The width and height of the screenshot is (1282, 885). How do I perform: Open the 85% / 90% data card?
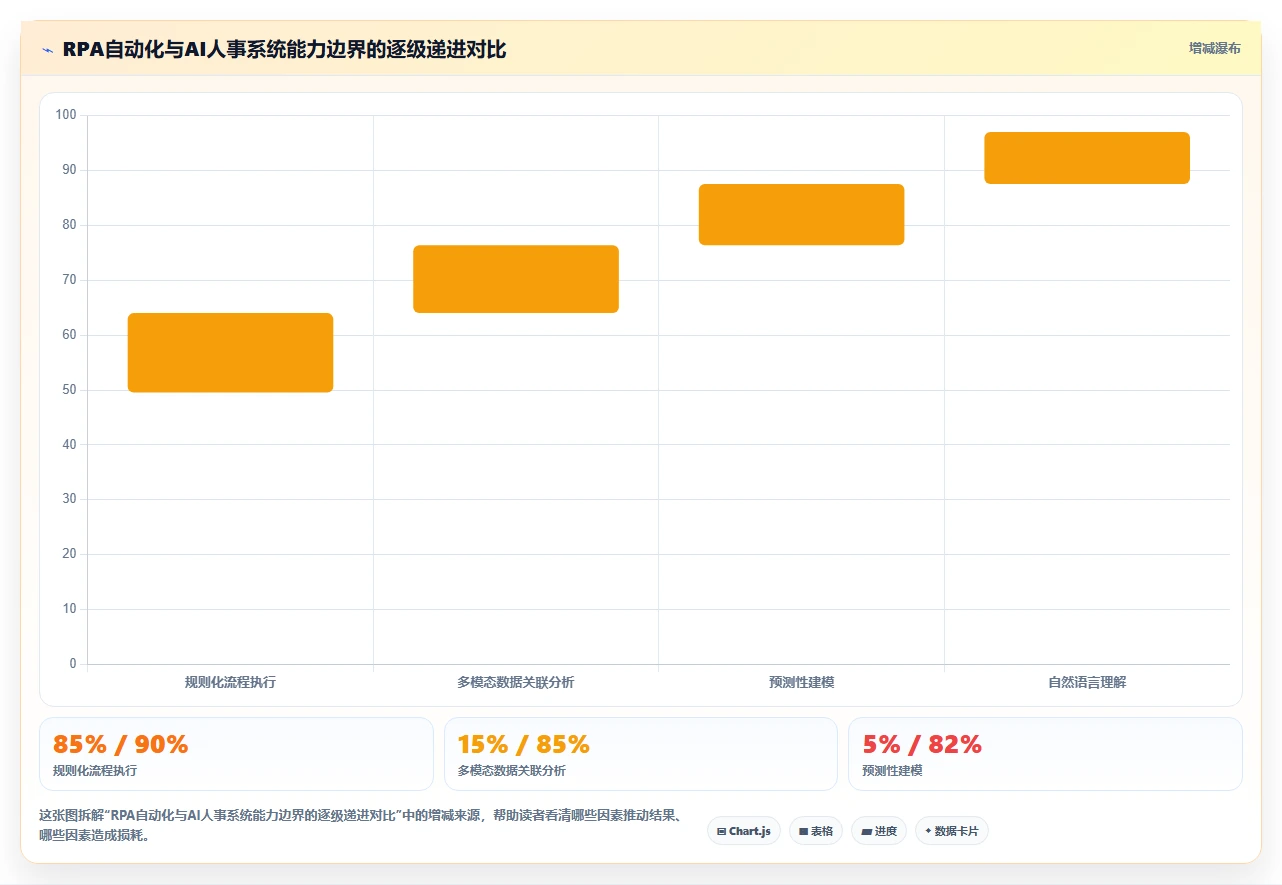coord(236,754)
